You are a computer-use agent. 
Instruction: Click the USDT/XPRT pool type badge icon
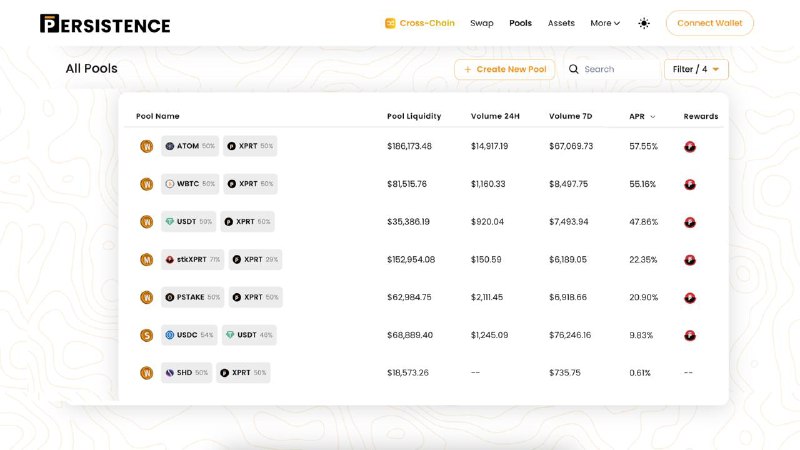146,222
